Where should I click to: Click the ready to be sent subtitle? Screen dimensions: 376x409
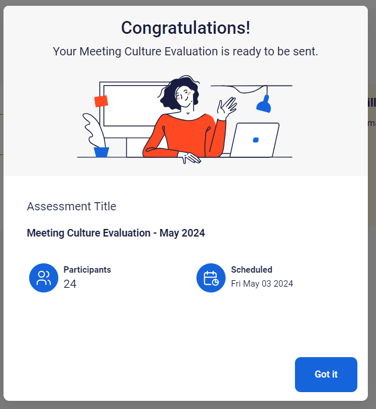pos(185,52)
